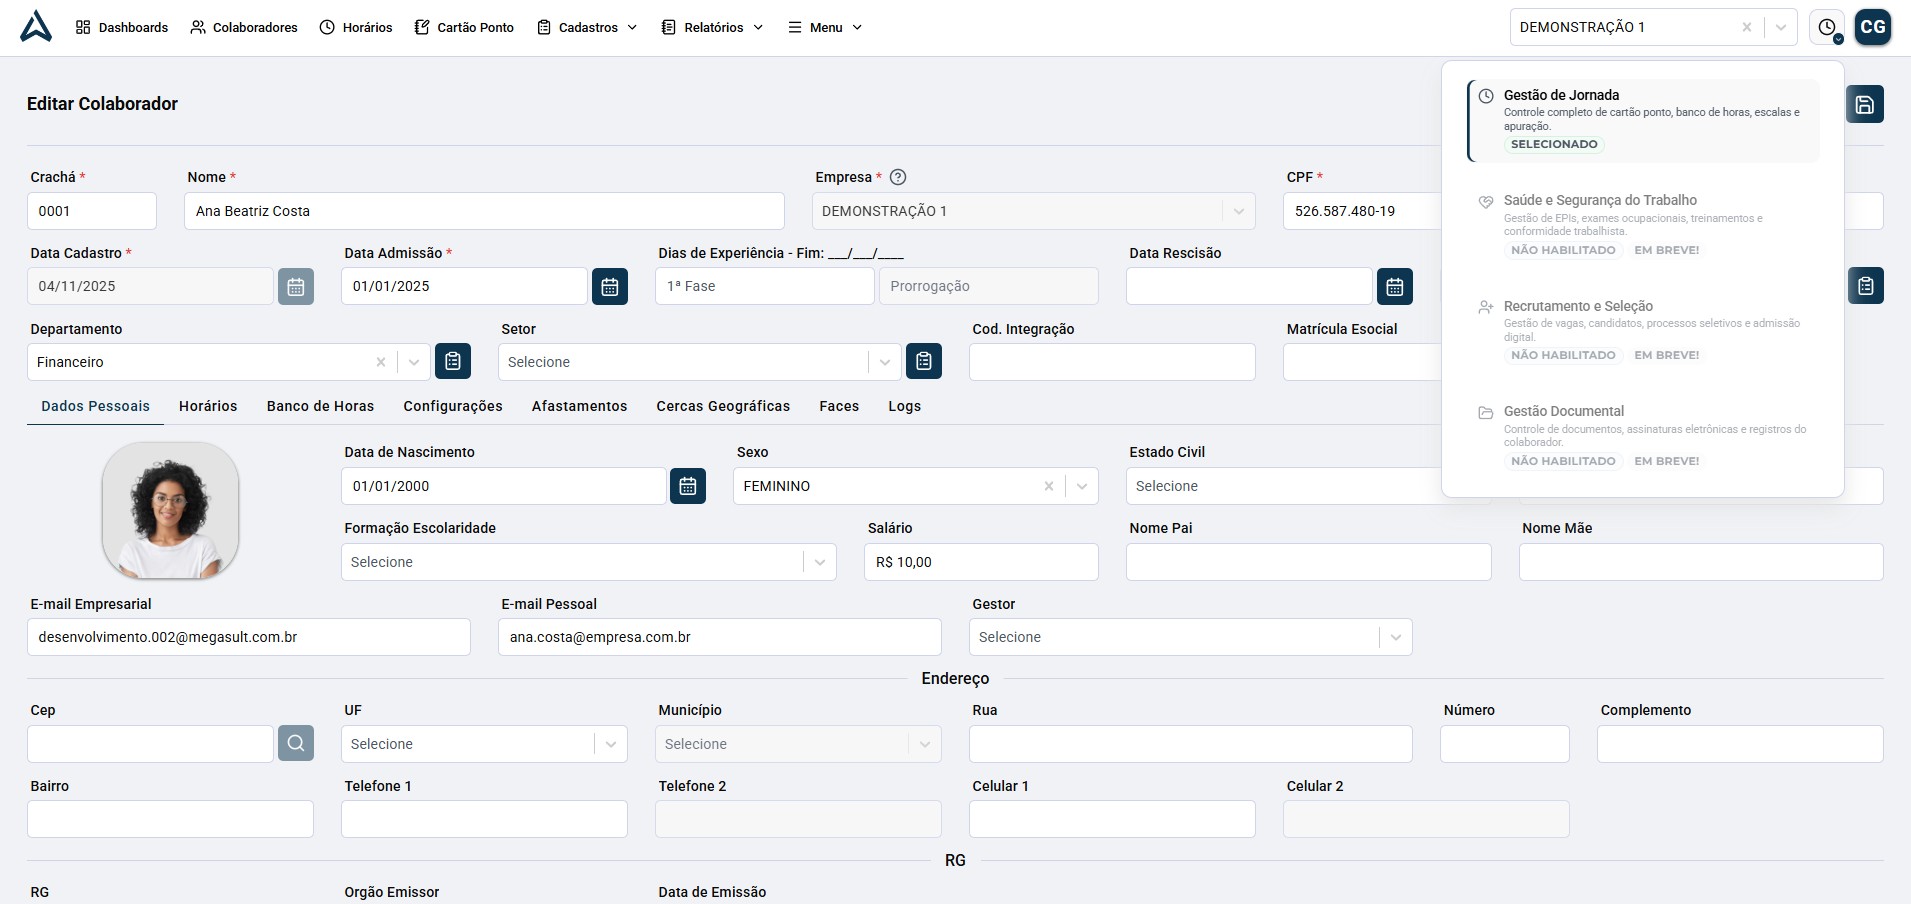Open the CG user avatar menu
1911x904 pixels.
point(1873,27)
